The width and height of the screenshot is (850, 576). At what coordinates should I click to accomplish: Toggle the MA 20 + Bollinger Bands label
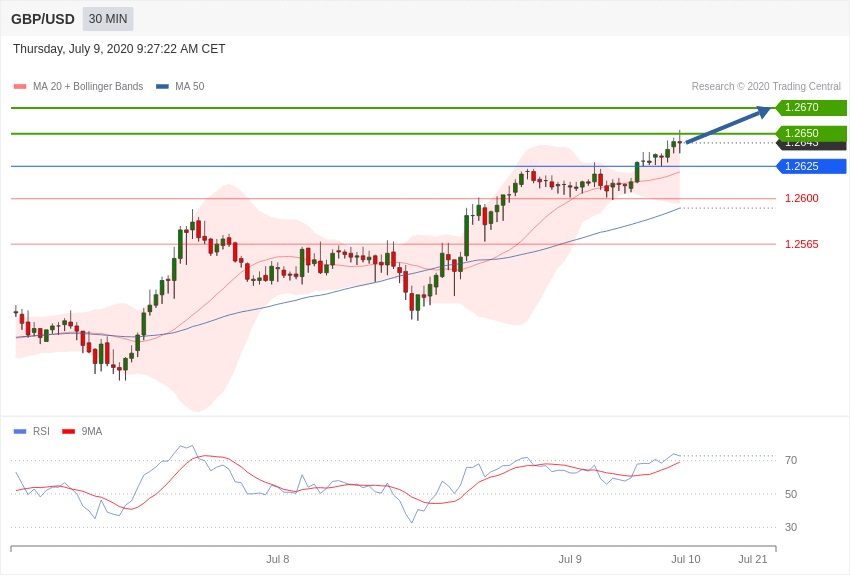tap(88, 87)
